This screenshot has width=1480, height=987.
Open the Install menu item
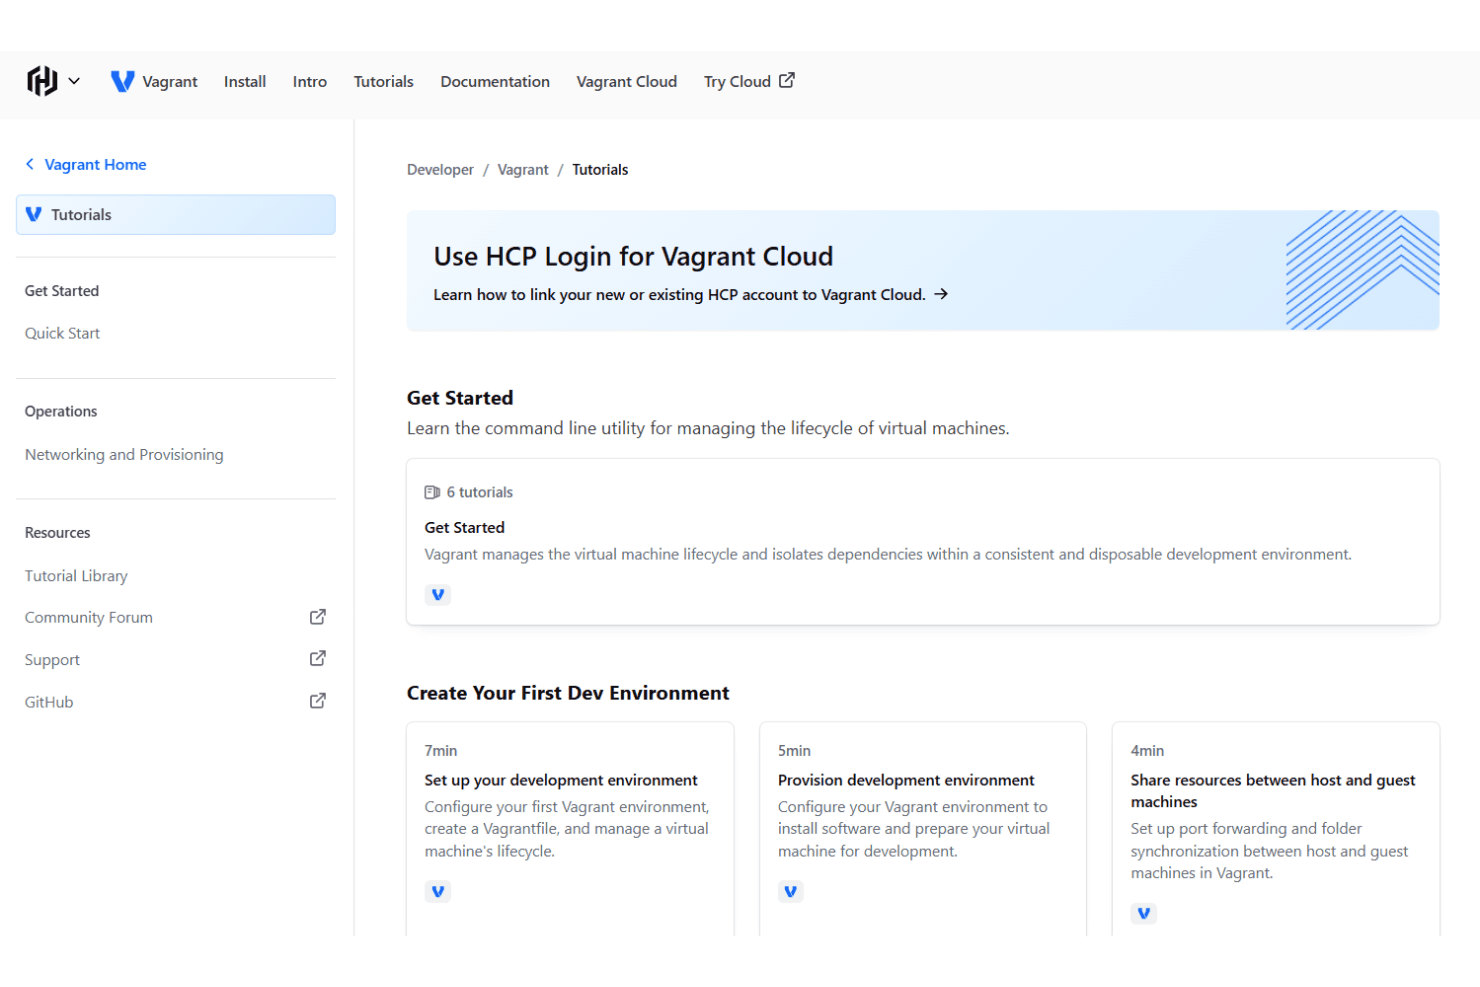[x=245, y=82]
